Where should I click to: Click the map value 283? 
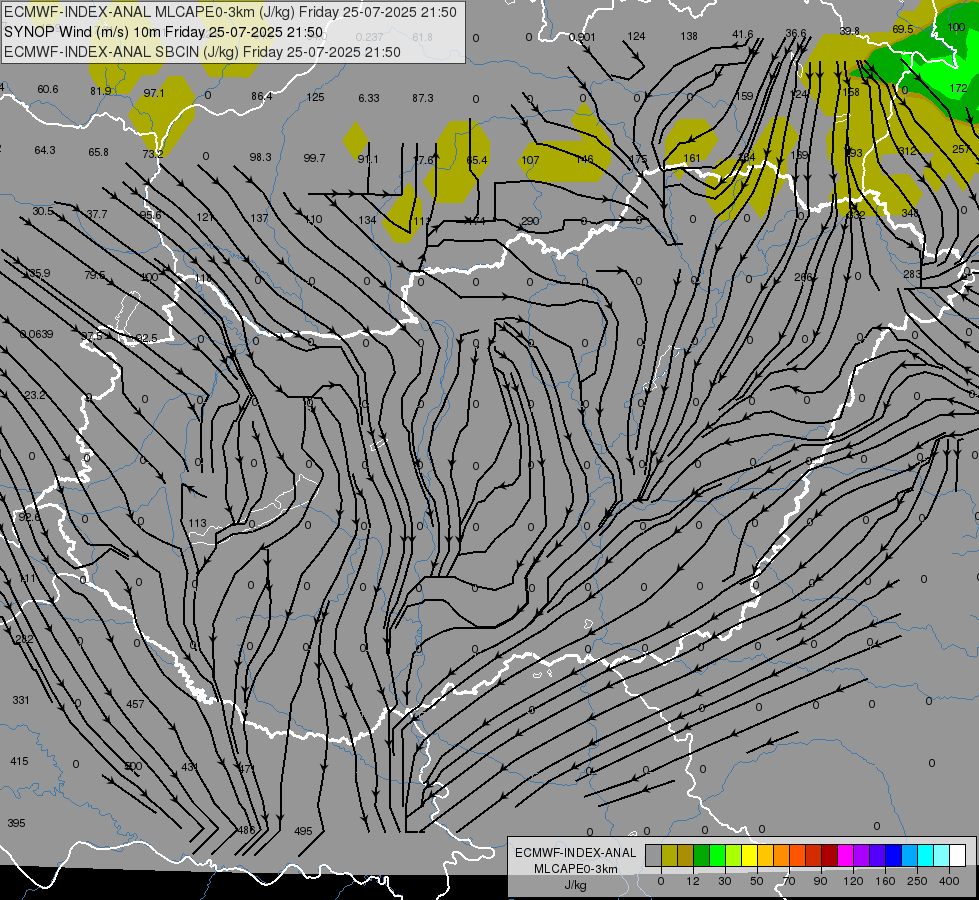[x=912, y=274]
